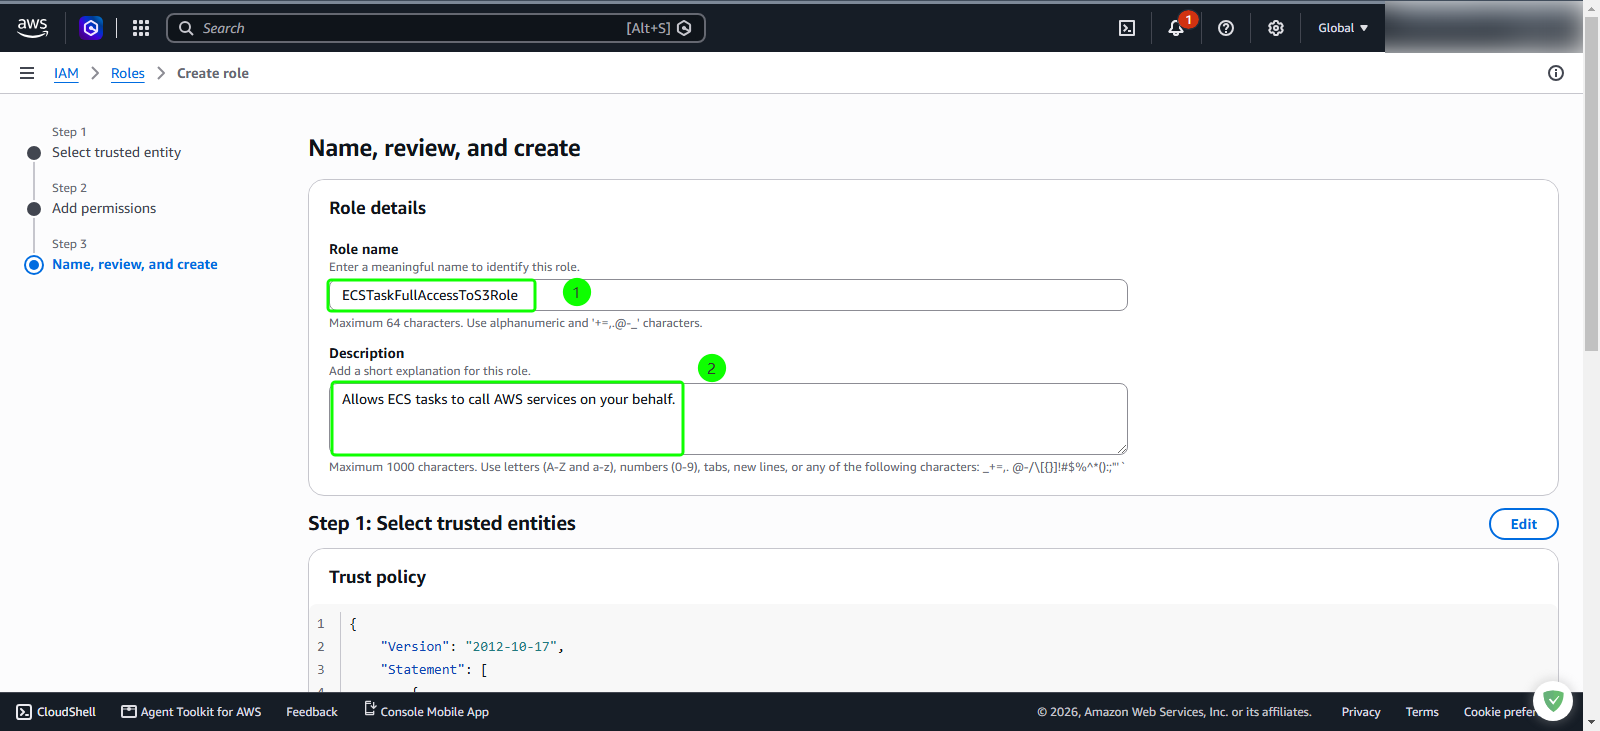Open the help question mark menu
Image resolution: width=1600 pixels, height=731 pixels.
[1226, 28]
